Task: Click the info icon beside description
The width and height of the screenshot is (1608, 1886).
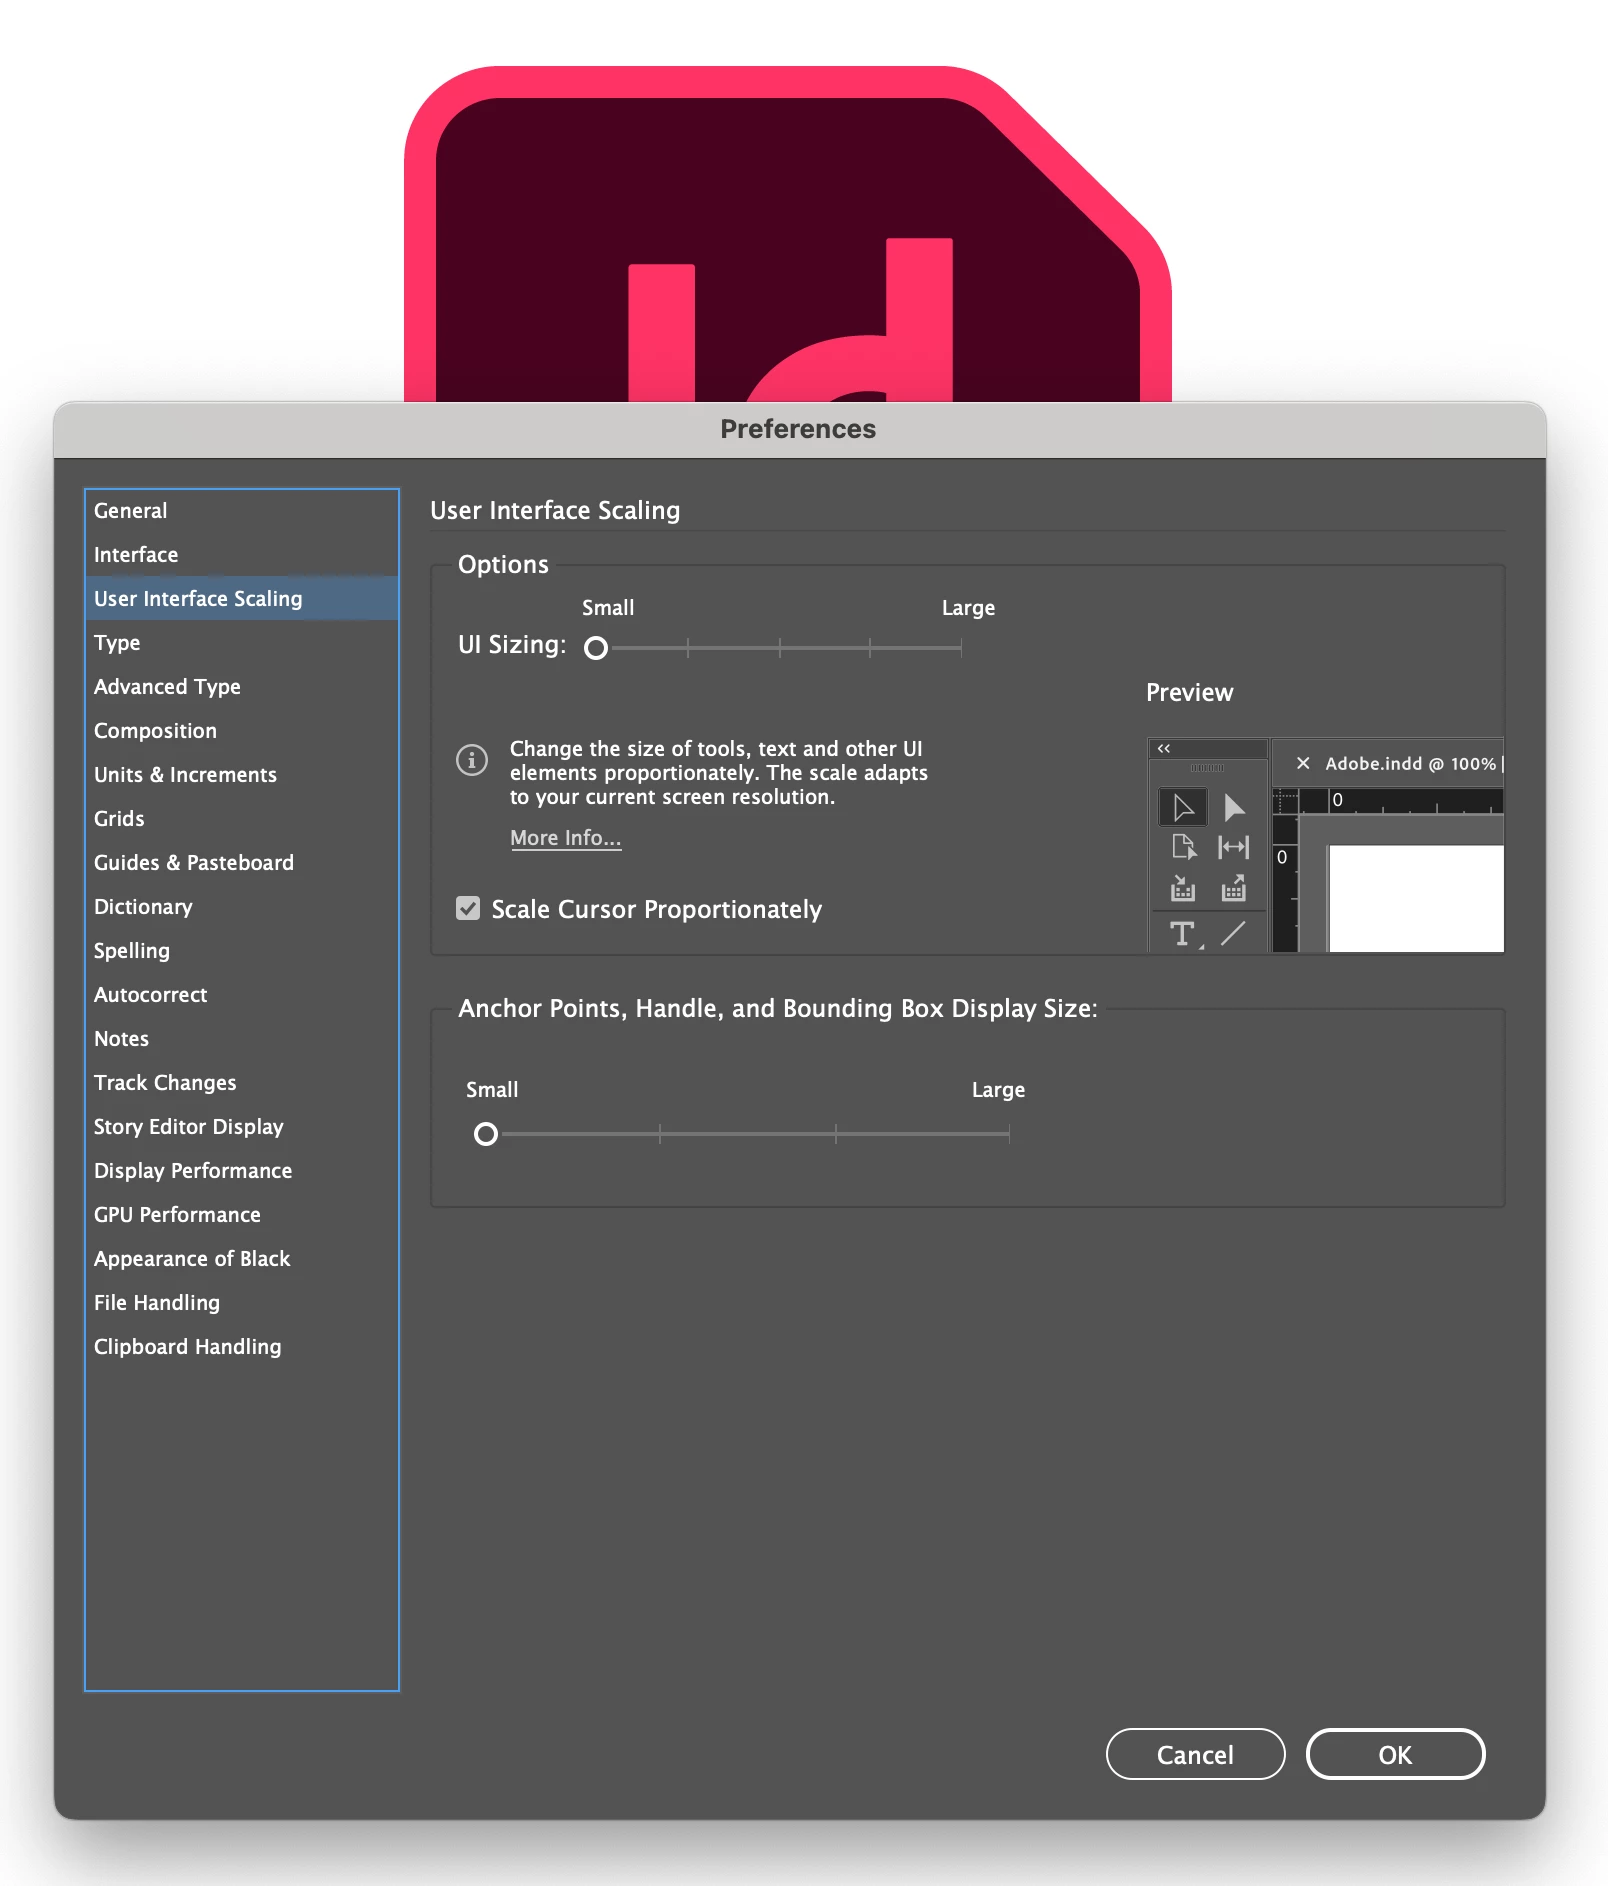Action: 472,759
